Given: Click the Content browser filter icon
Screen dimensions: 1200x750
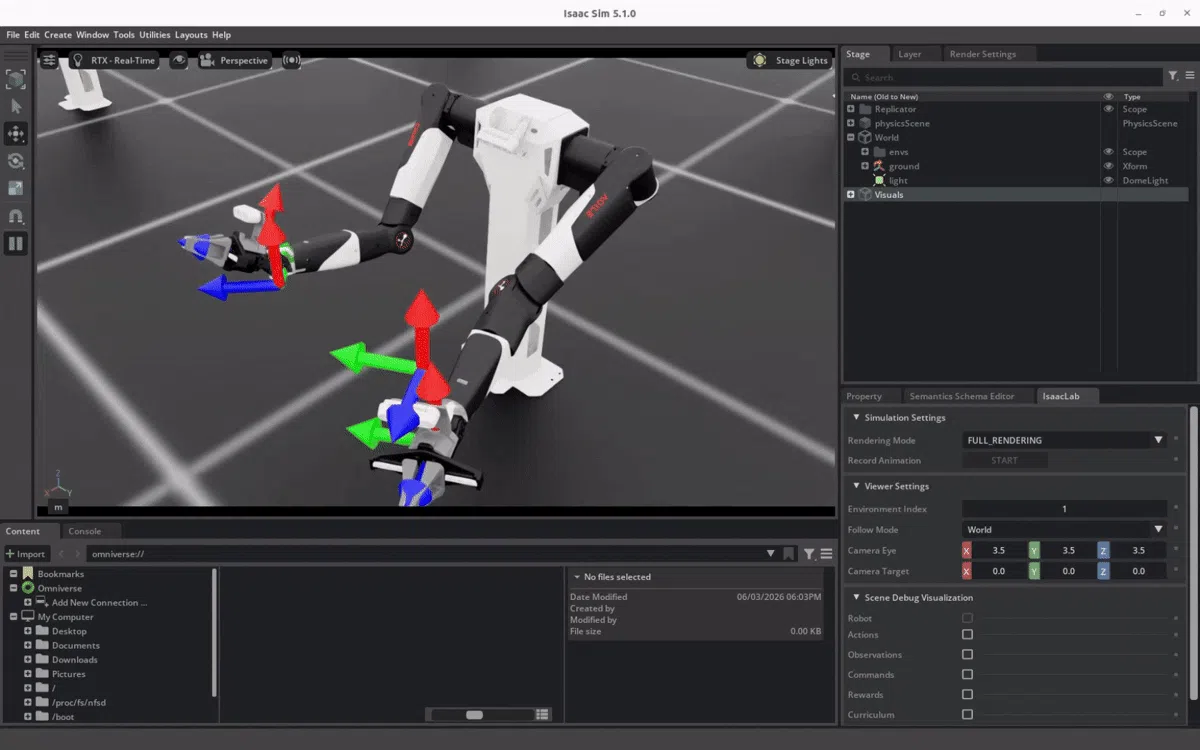Looking at the screenshot, I should (809, 553).
